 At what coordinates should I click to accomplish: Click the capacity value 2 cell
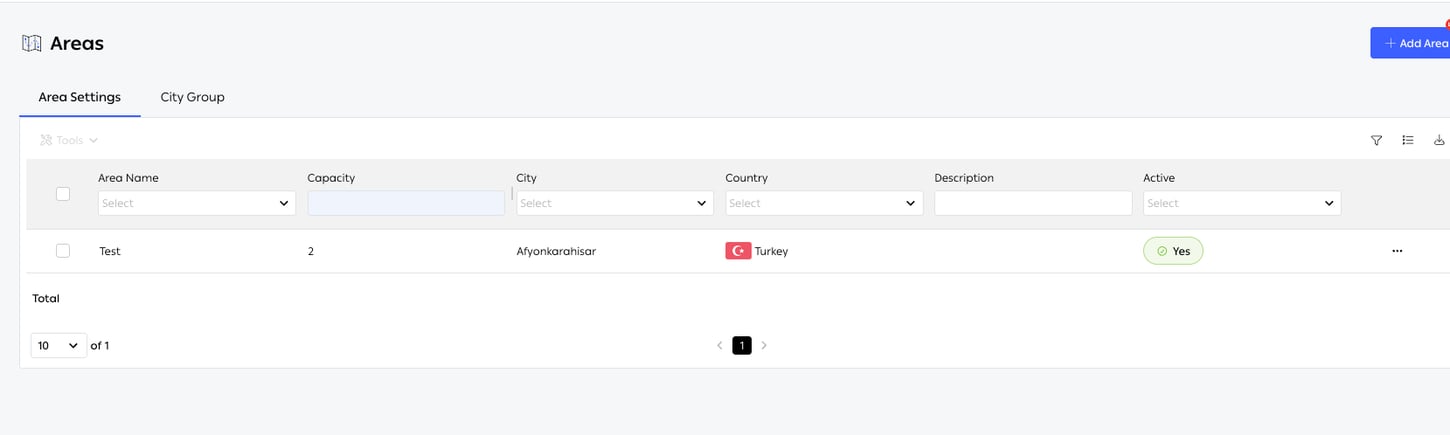(x=311, y=251)
